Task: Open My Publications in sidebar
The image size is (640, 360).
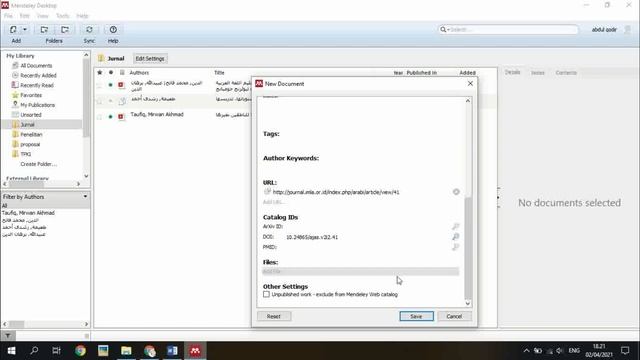Action: pyautogui.click(x=37, y=105)
